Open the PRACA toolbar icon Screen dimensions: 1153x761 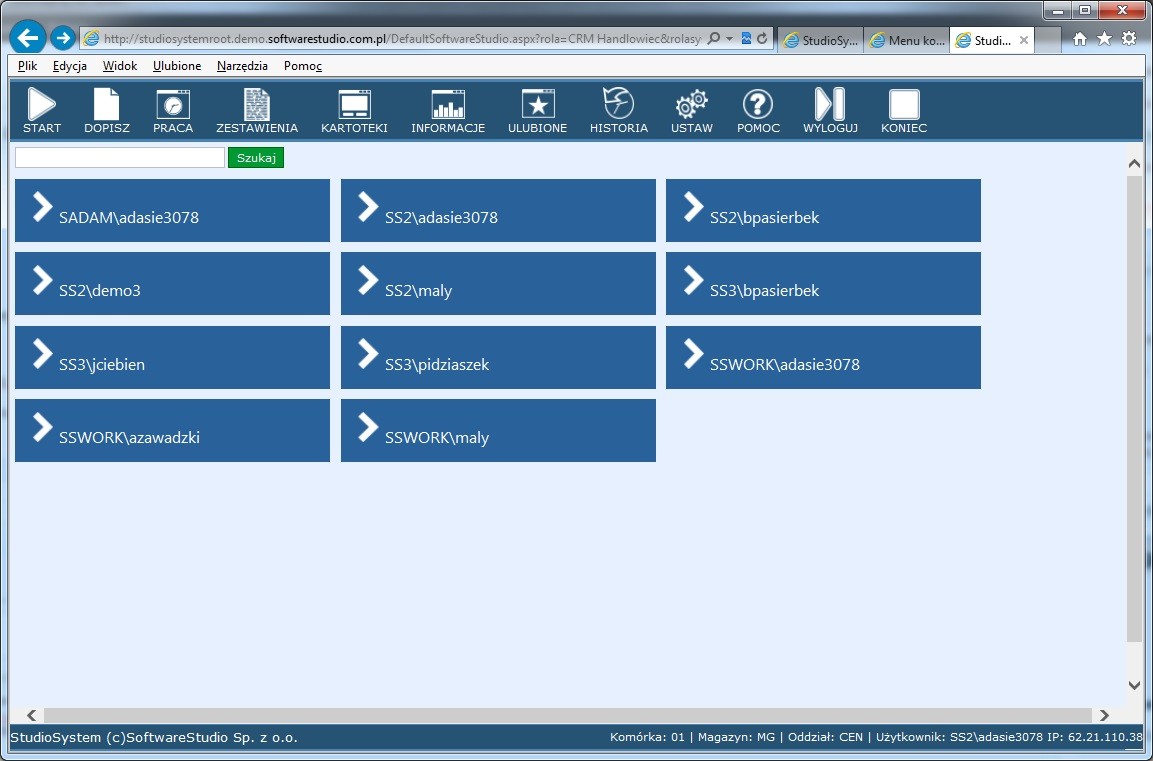tap(173, 104)
